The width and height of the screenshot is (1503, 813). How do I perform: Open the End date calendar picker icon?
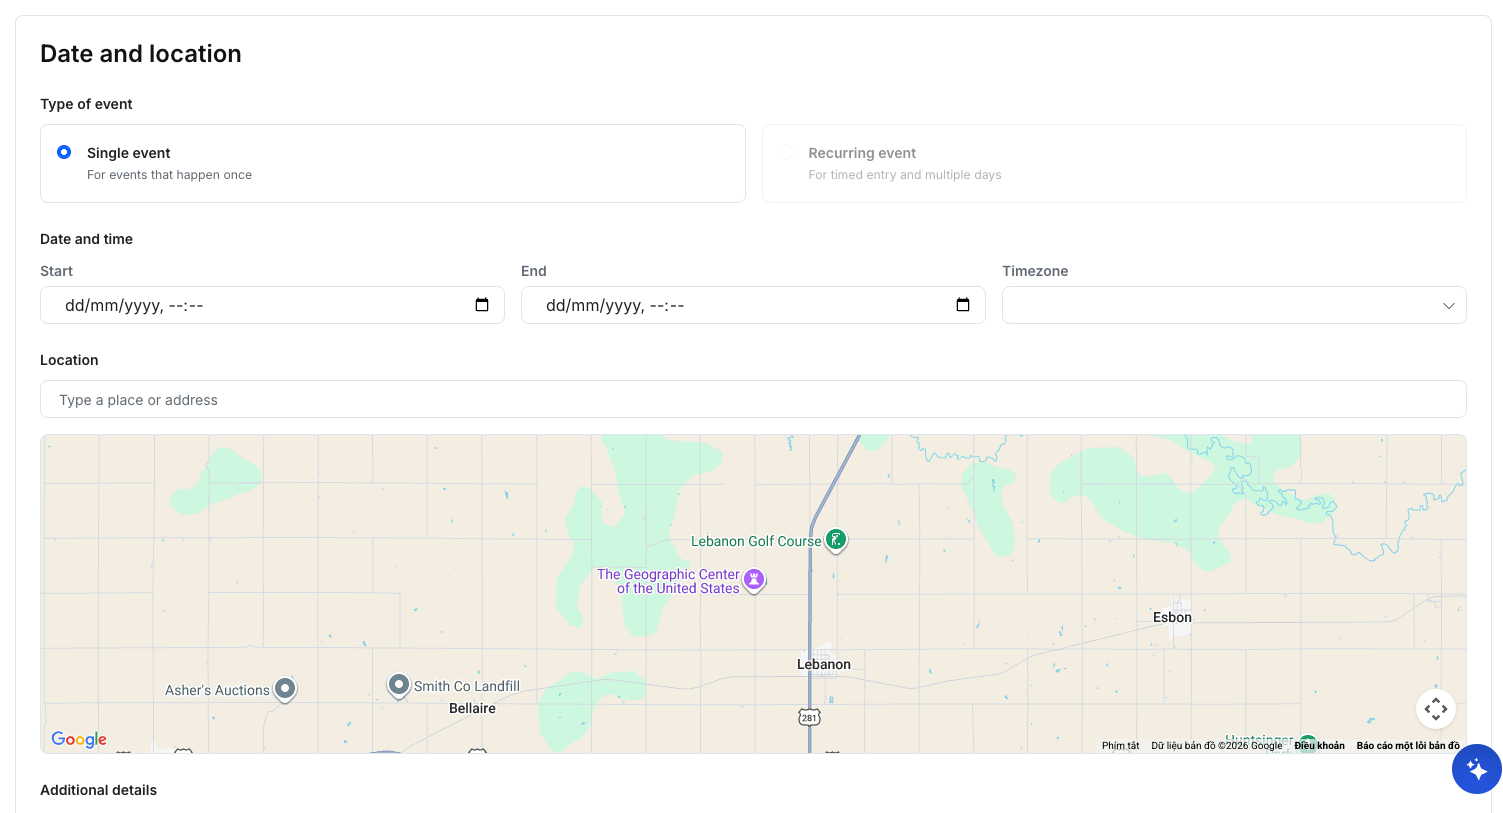pyautogui.click(x=963, y=305)
